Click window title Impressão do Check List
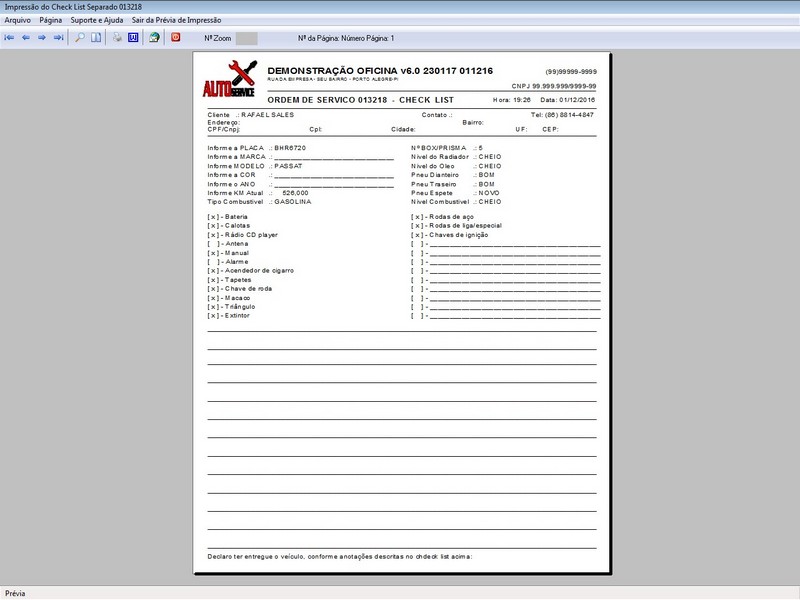 coord(73,7)
